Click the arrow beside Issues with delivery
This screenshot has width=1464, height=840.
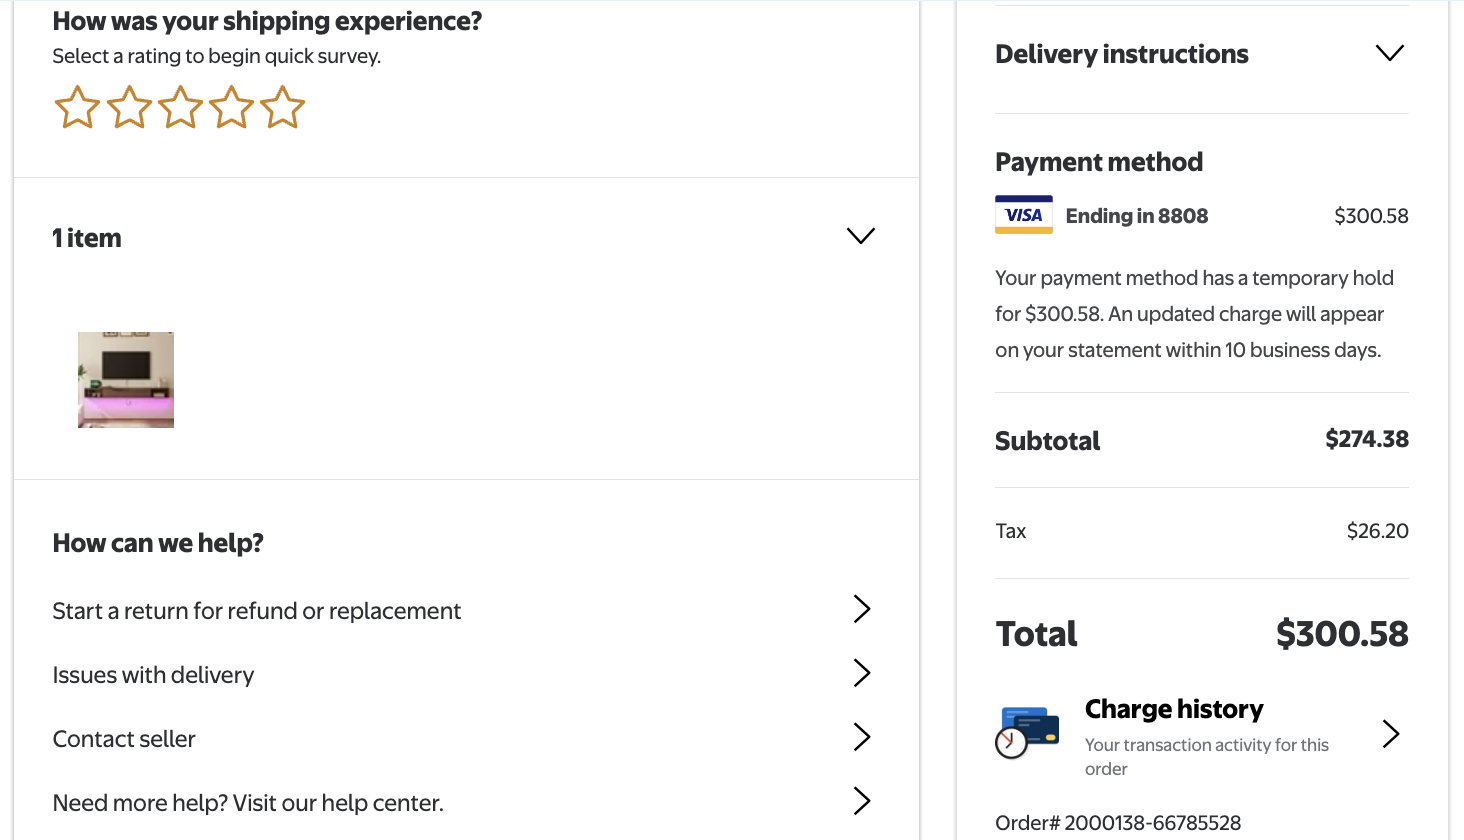[x=861, y=673]
